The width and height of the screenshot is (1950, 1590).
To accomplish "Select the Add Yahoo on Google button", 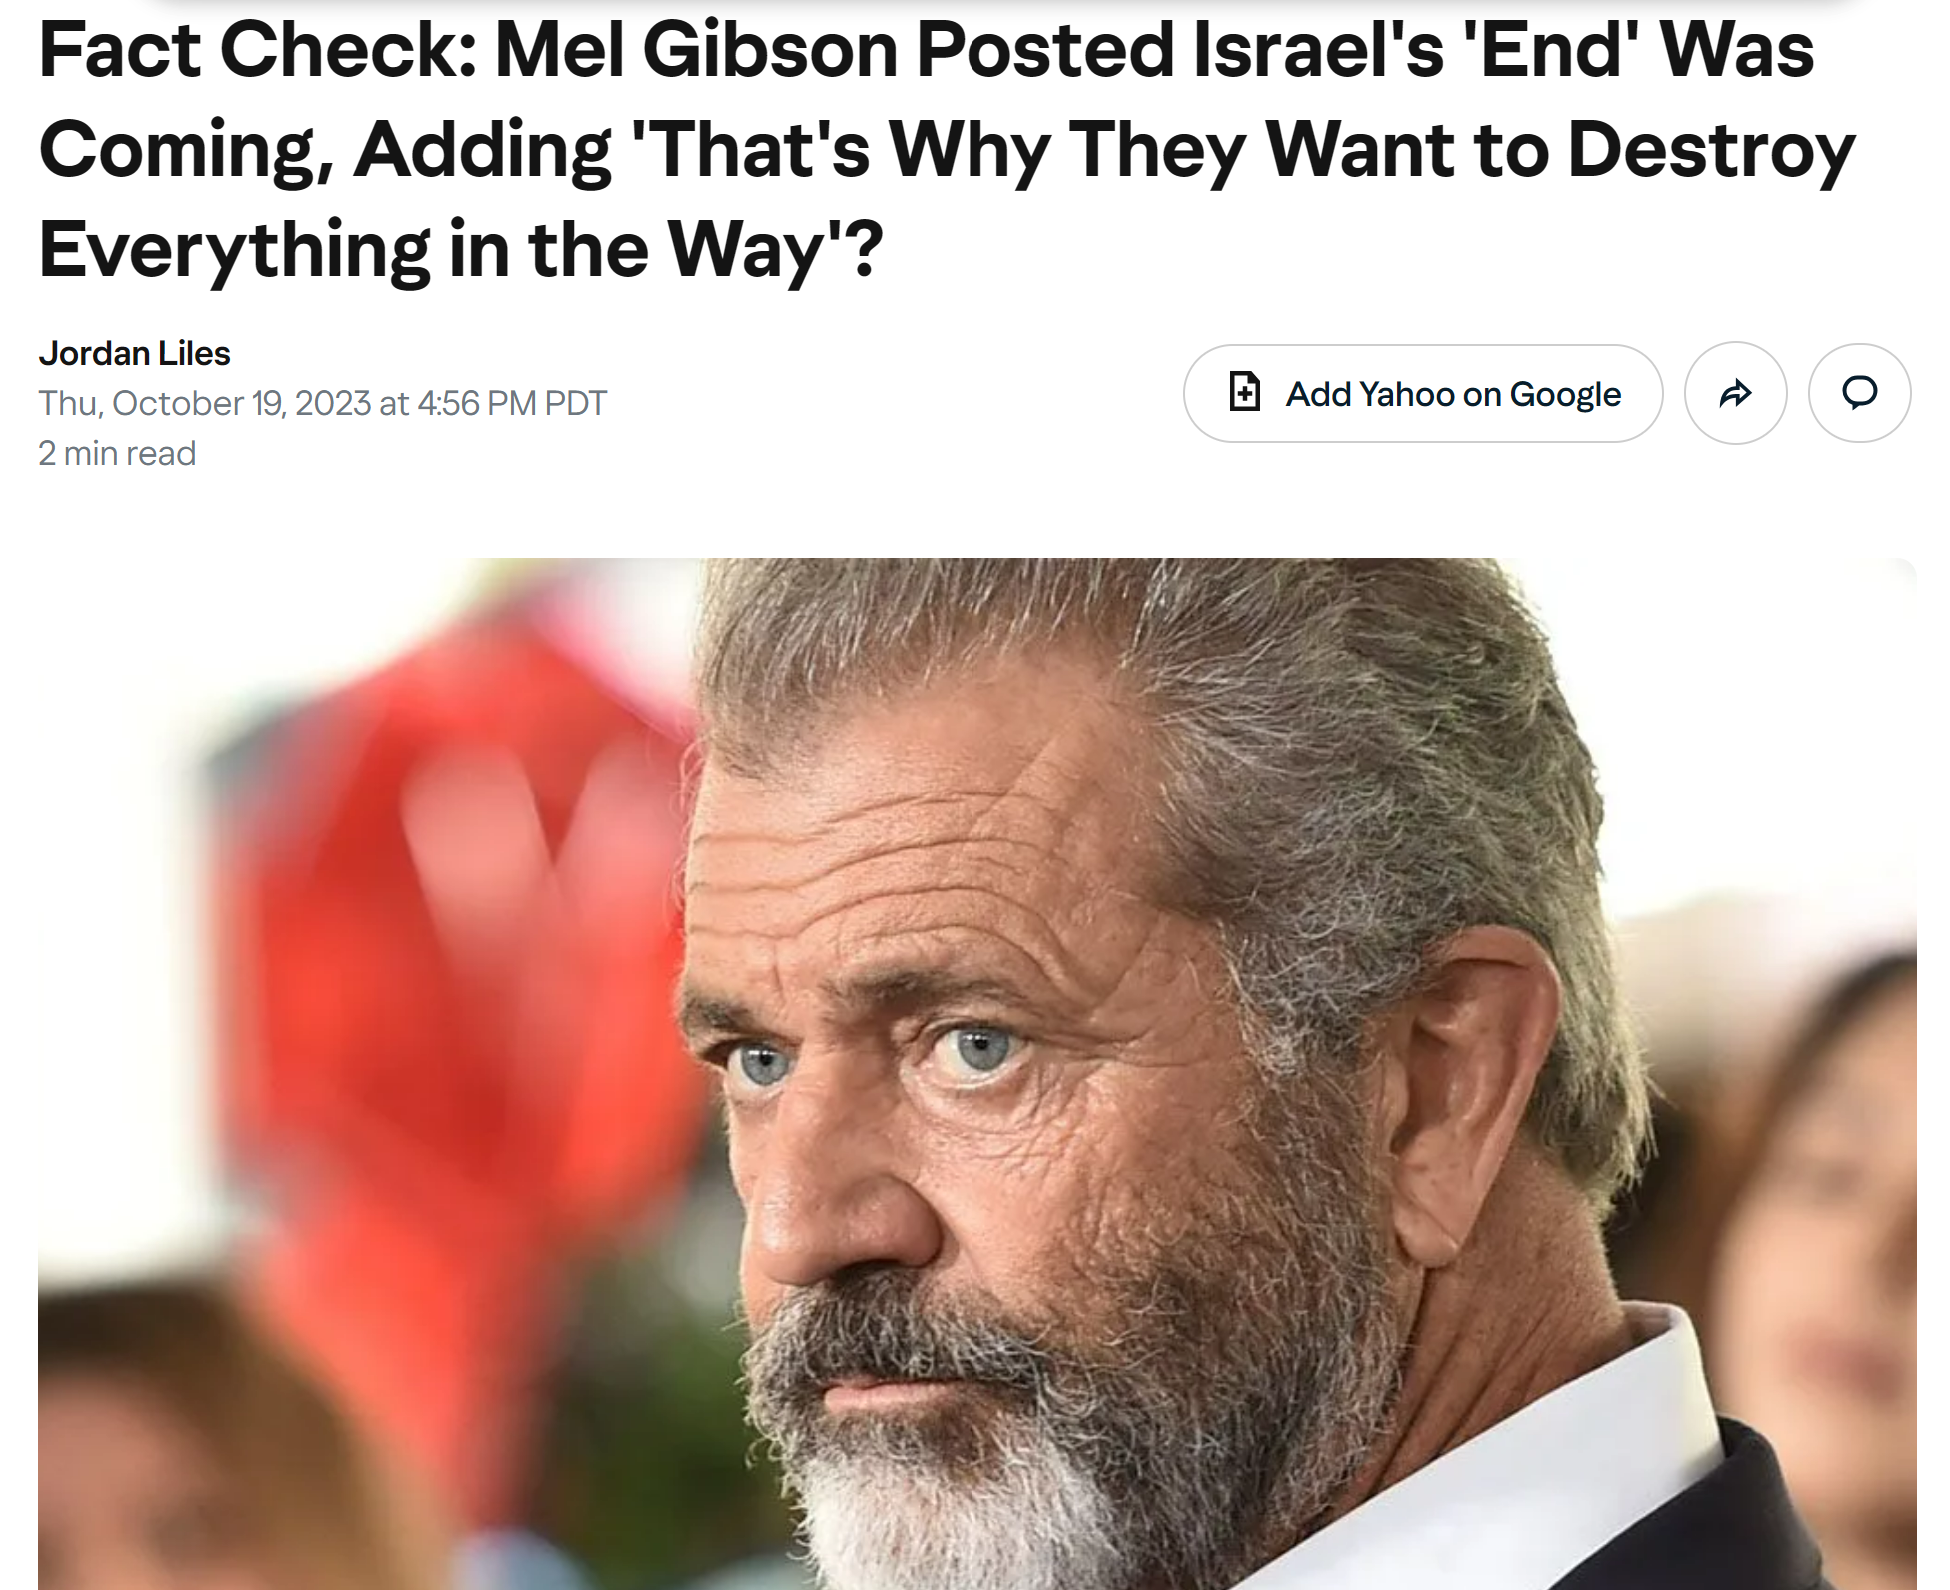I will pos(1423,393).
